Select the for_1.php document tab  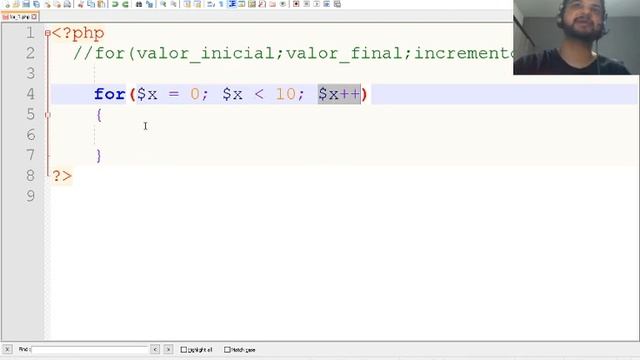tap(19, 17)
